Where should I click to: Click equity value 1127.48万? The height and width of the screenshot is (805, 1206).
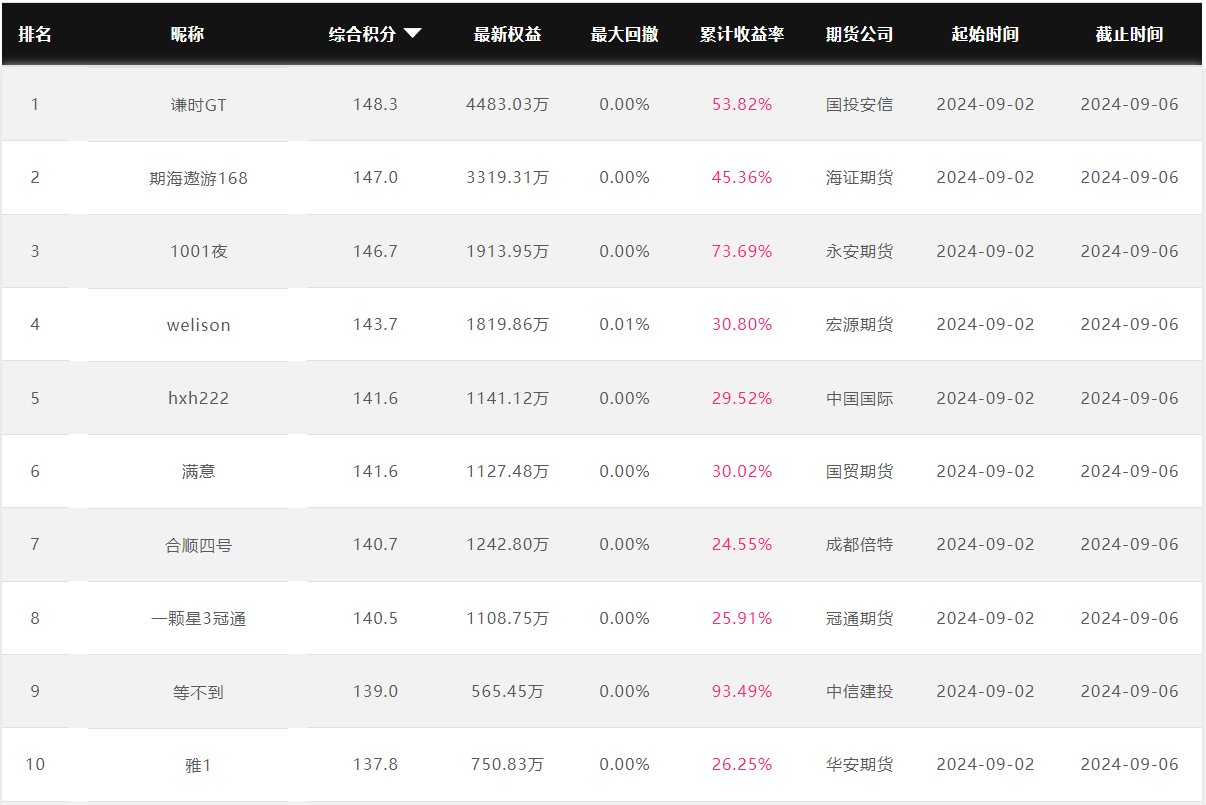[508, 471]
